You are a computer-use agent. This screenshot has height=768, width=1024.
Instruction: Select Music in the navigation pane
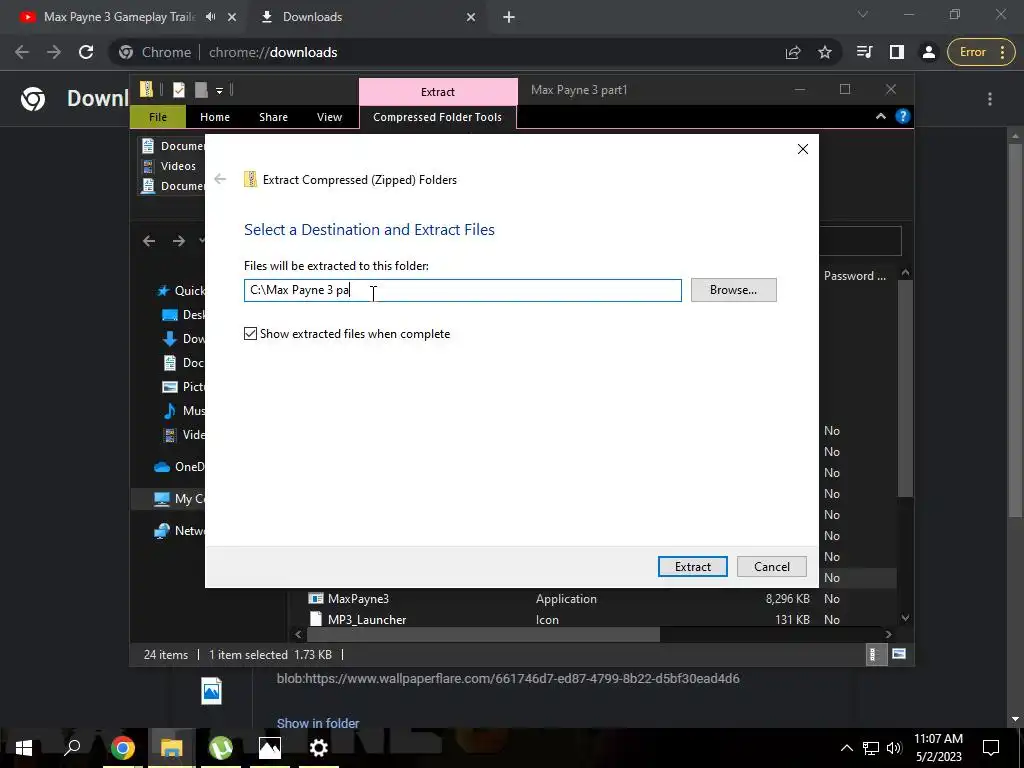pyautogui.click(x=184, y=411)
